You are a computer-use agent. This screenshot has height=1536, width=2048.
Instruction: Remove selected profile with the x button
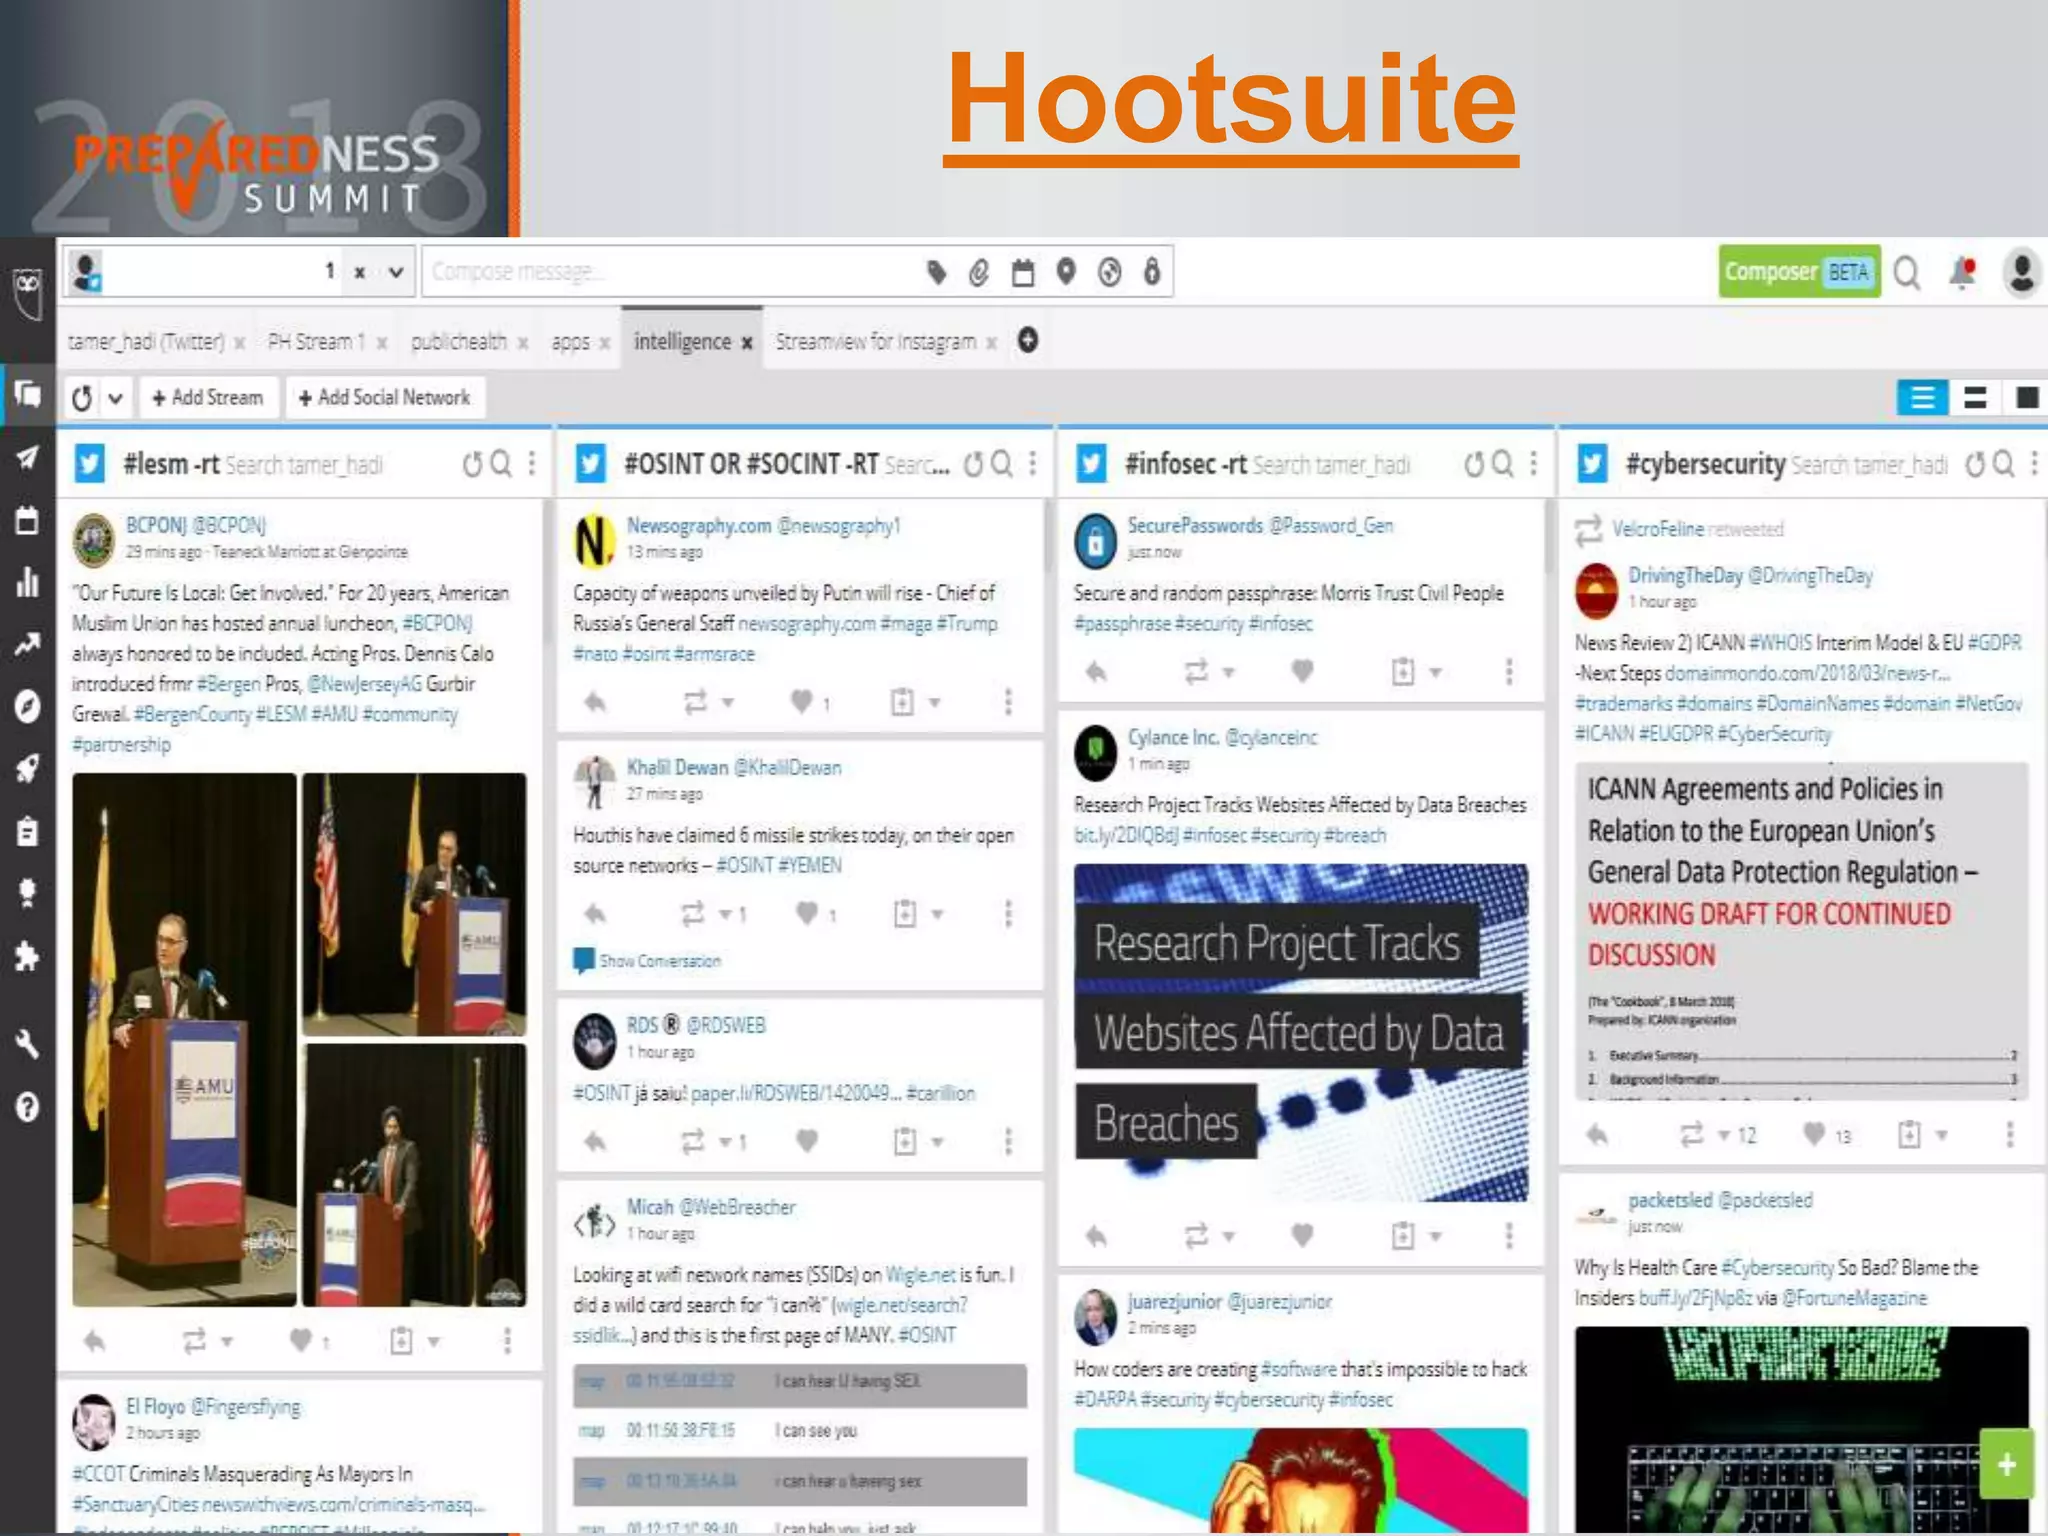point(359,272)
